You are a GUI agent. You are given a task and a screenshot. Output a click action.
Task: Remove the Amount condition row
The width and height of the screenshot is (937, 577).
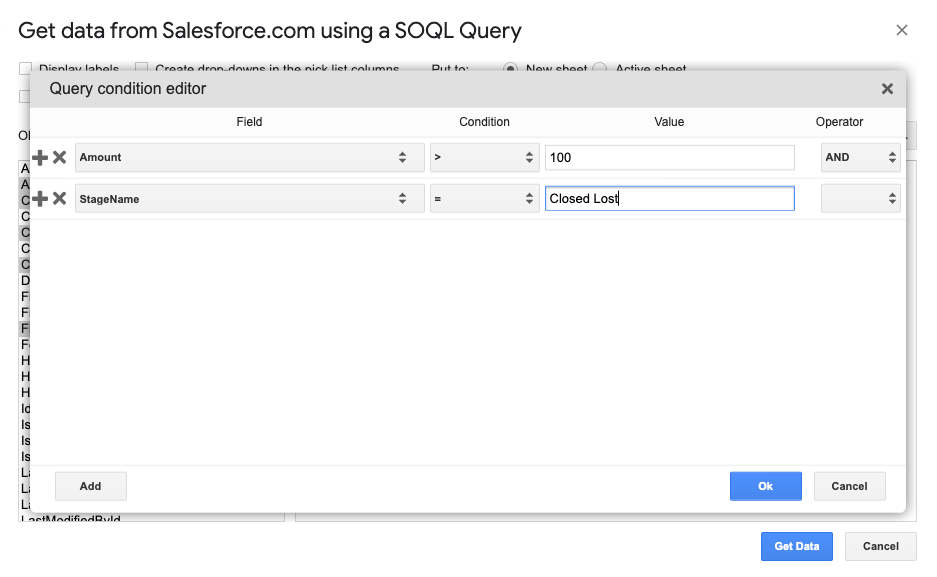pos(59,158)
